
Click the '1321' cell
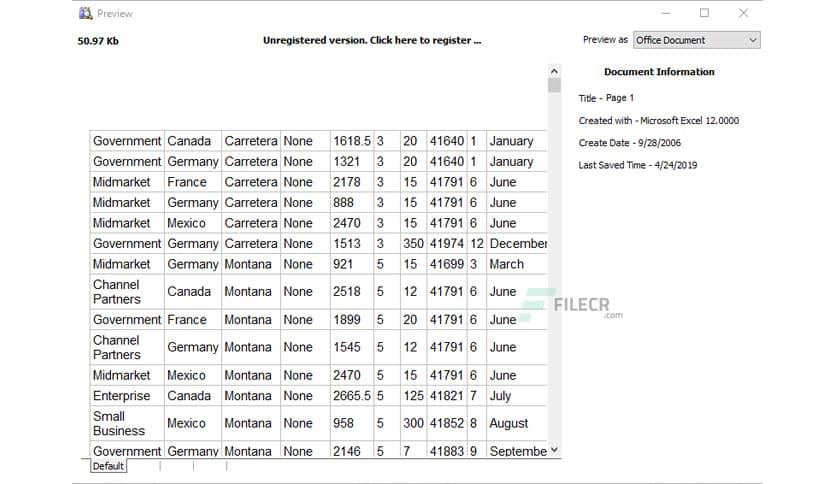click(352, 162)
